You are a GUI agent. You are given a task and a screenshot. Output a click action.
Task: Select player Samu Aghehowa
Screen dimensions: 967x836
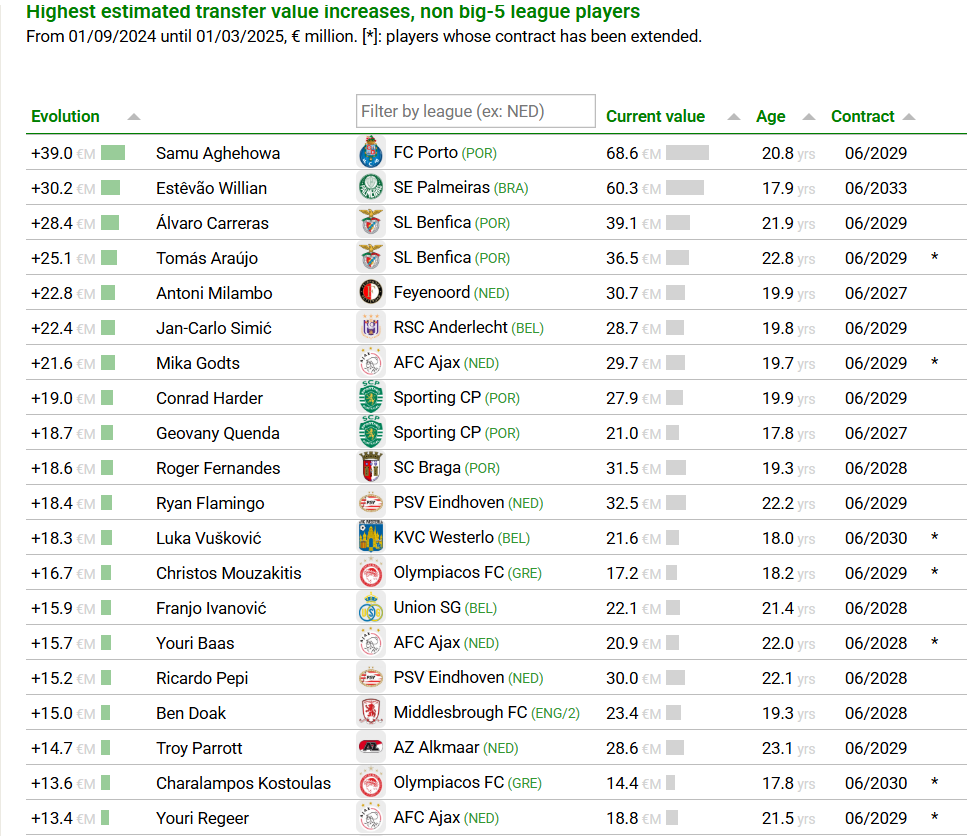click(218, 153)
